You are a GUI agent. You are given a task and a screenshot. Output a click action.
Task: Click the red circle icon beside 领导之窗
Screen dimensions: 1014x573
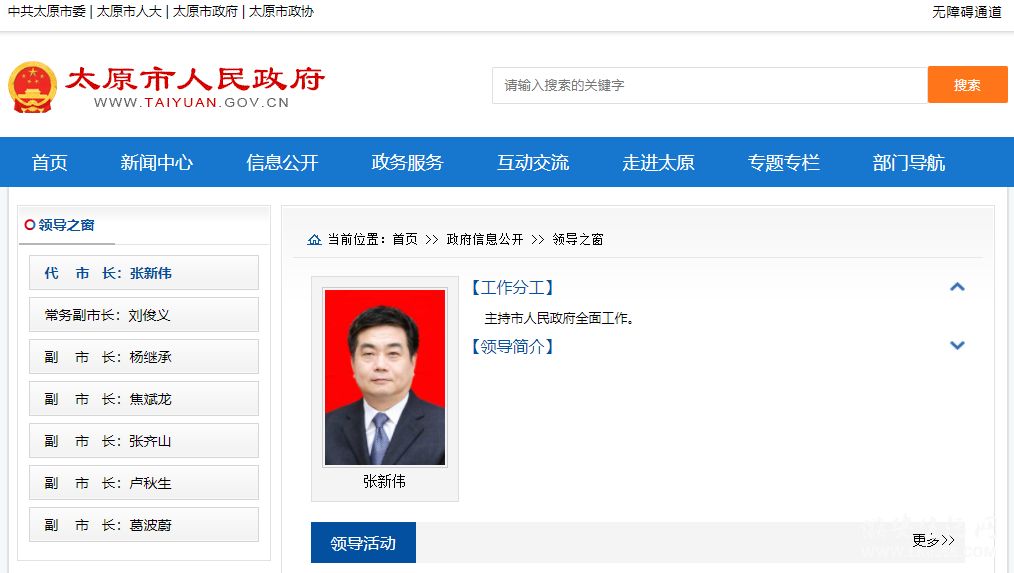coord(29,225)
